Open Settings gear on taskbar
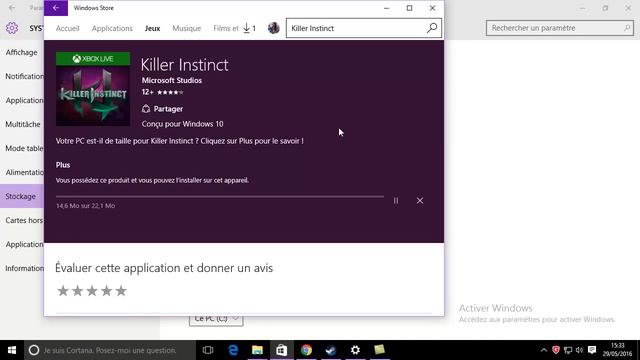 pyautogui.click(x=355, y=350)
